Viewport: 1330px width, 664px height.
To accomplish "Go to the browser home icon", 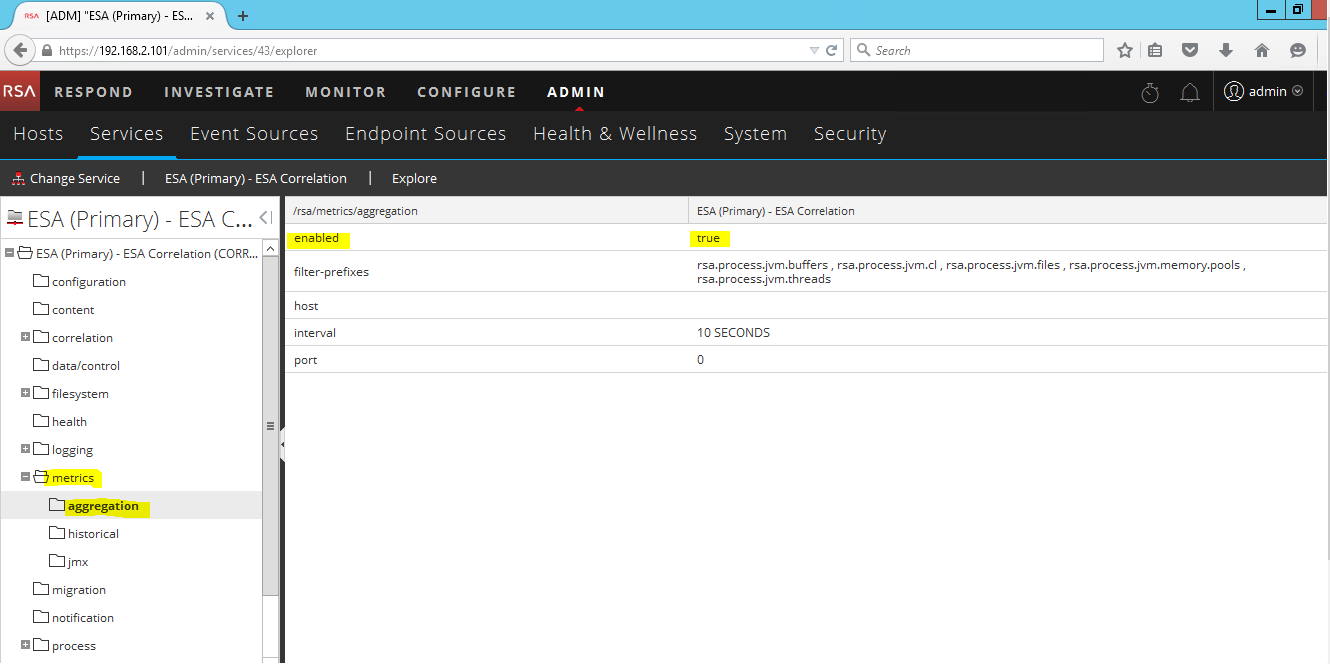I will tap(1261, 50).
